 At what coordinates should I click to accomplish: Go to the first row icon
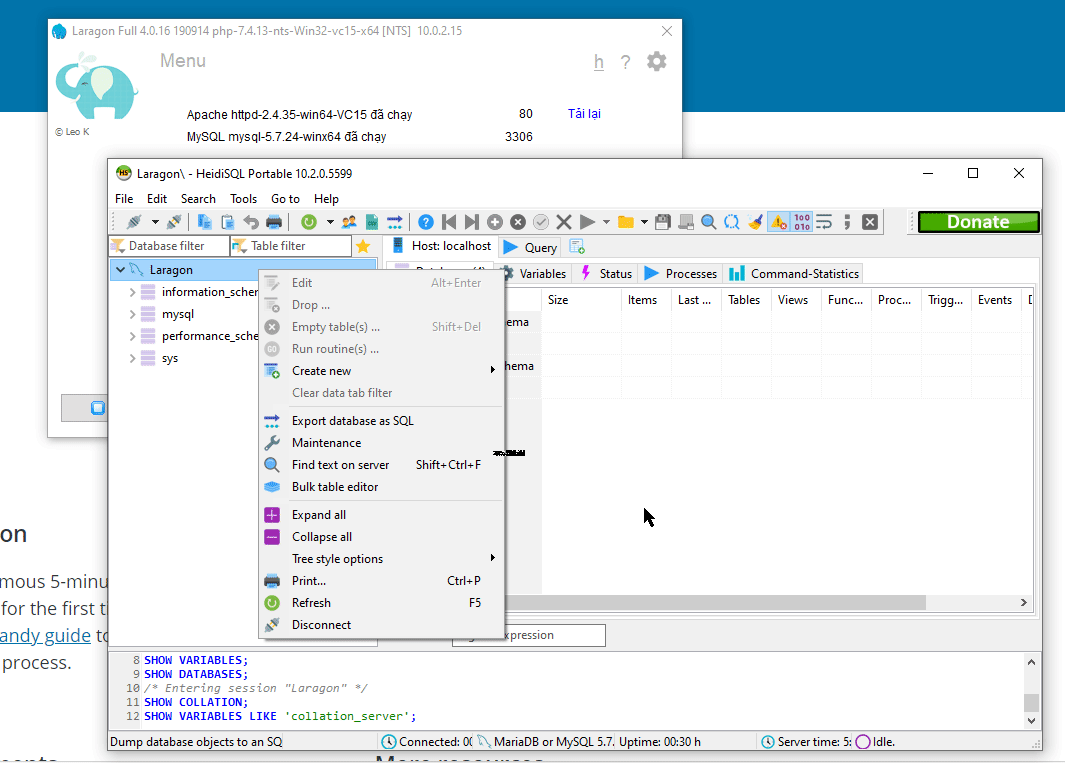click(449, 221)
